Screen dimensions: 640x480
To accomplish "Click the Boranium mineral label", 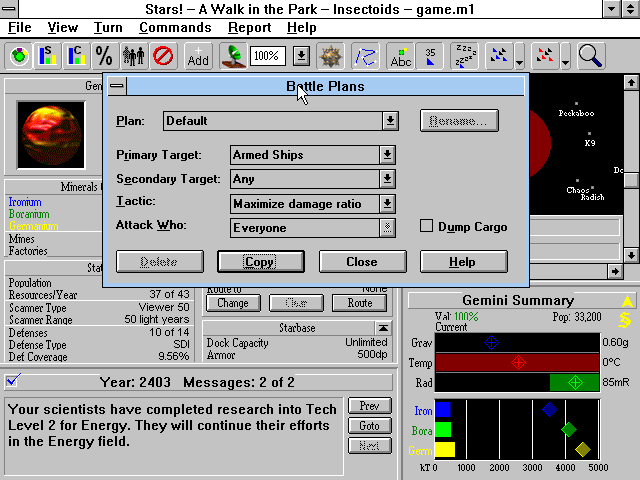I will click(29, 214).
